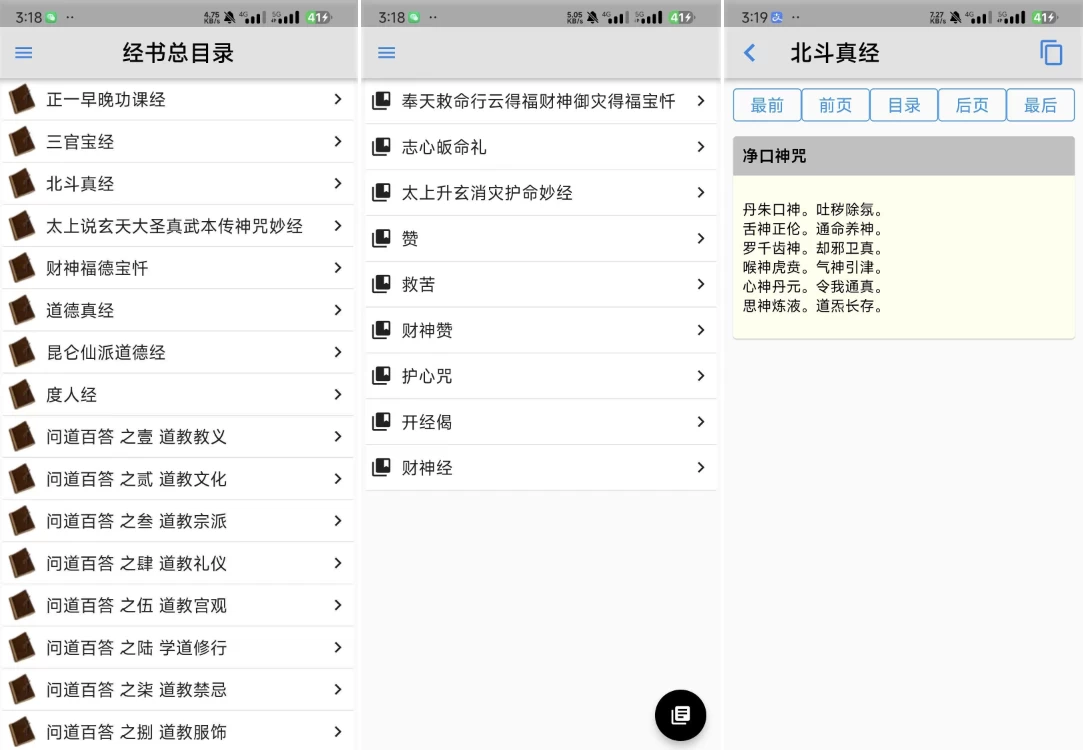This screenshot has width=1083, height=750.
Task: Open 问道百答 之肆 道教礼仪
Action: (136, 563)
